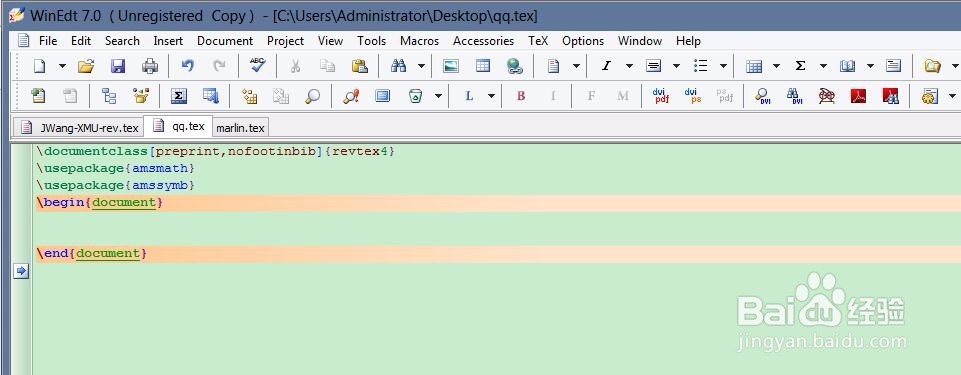Convert with the dvi ps icon

point(693,96)
